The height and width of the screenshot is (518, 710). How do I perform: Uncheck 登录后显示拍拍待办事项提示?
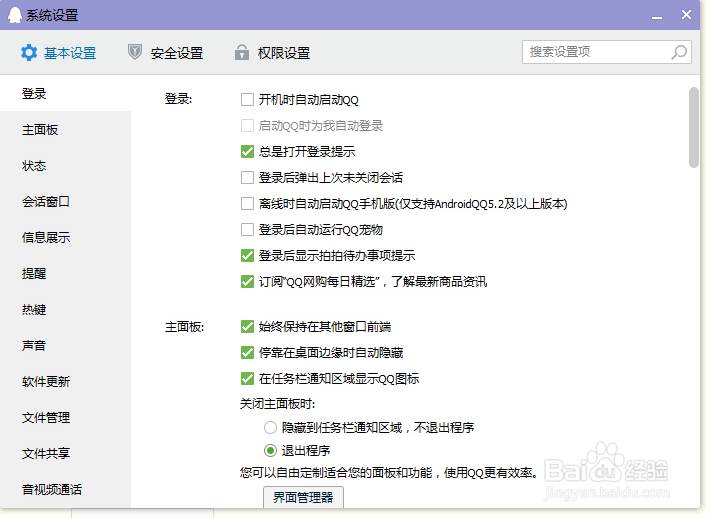point(247,256)
